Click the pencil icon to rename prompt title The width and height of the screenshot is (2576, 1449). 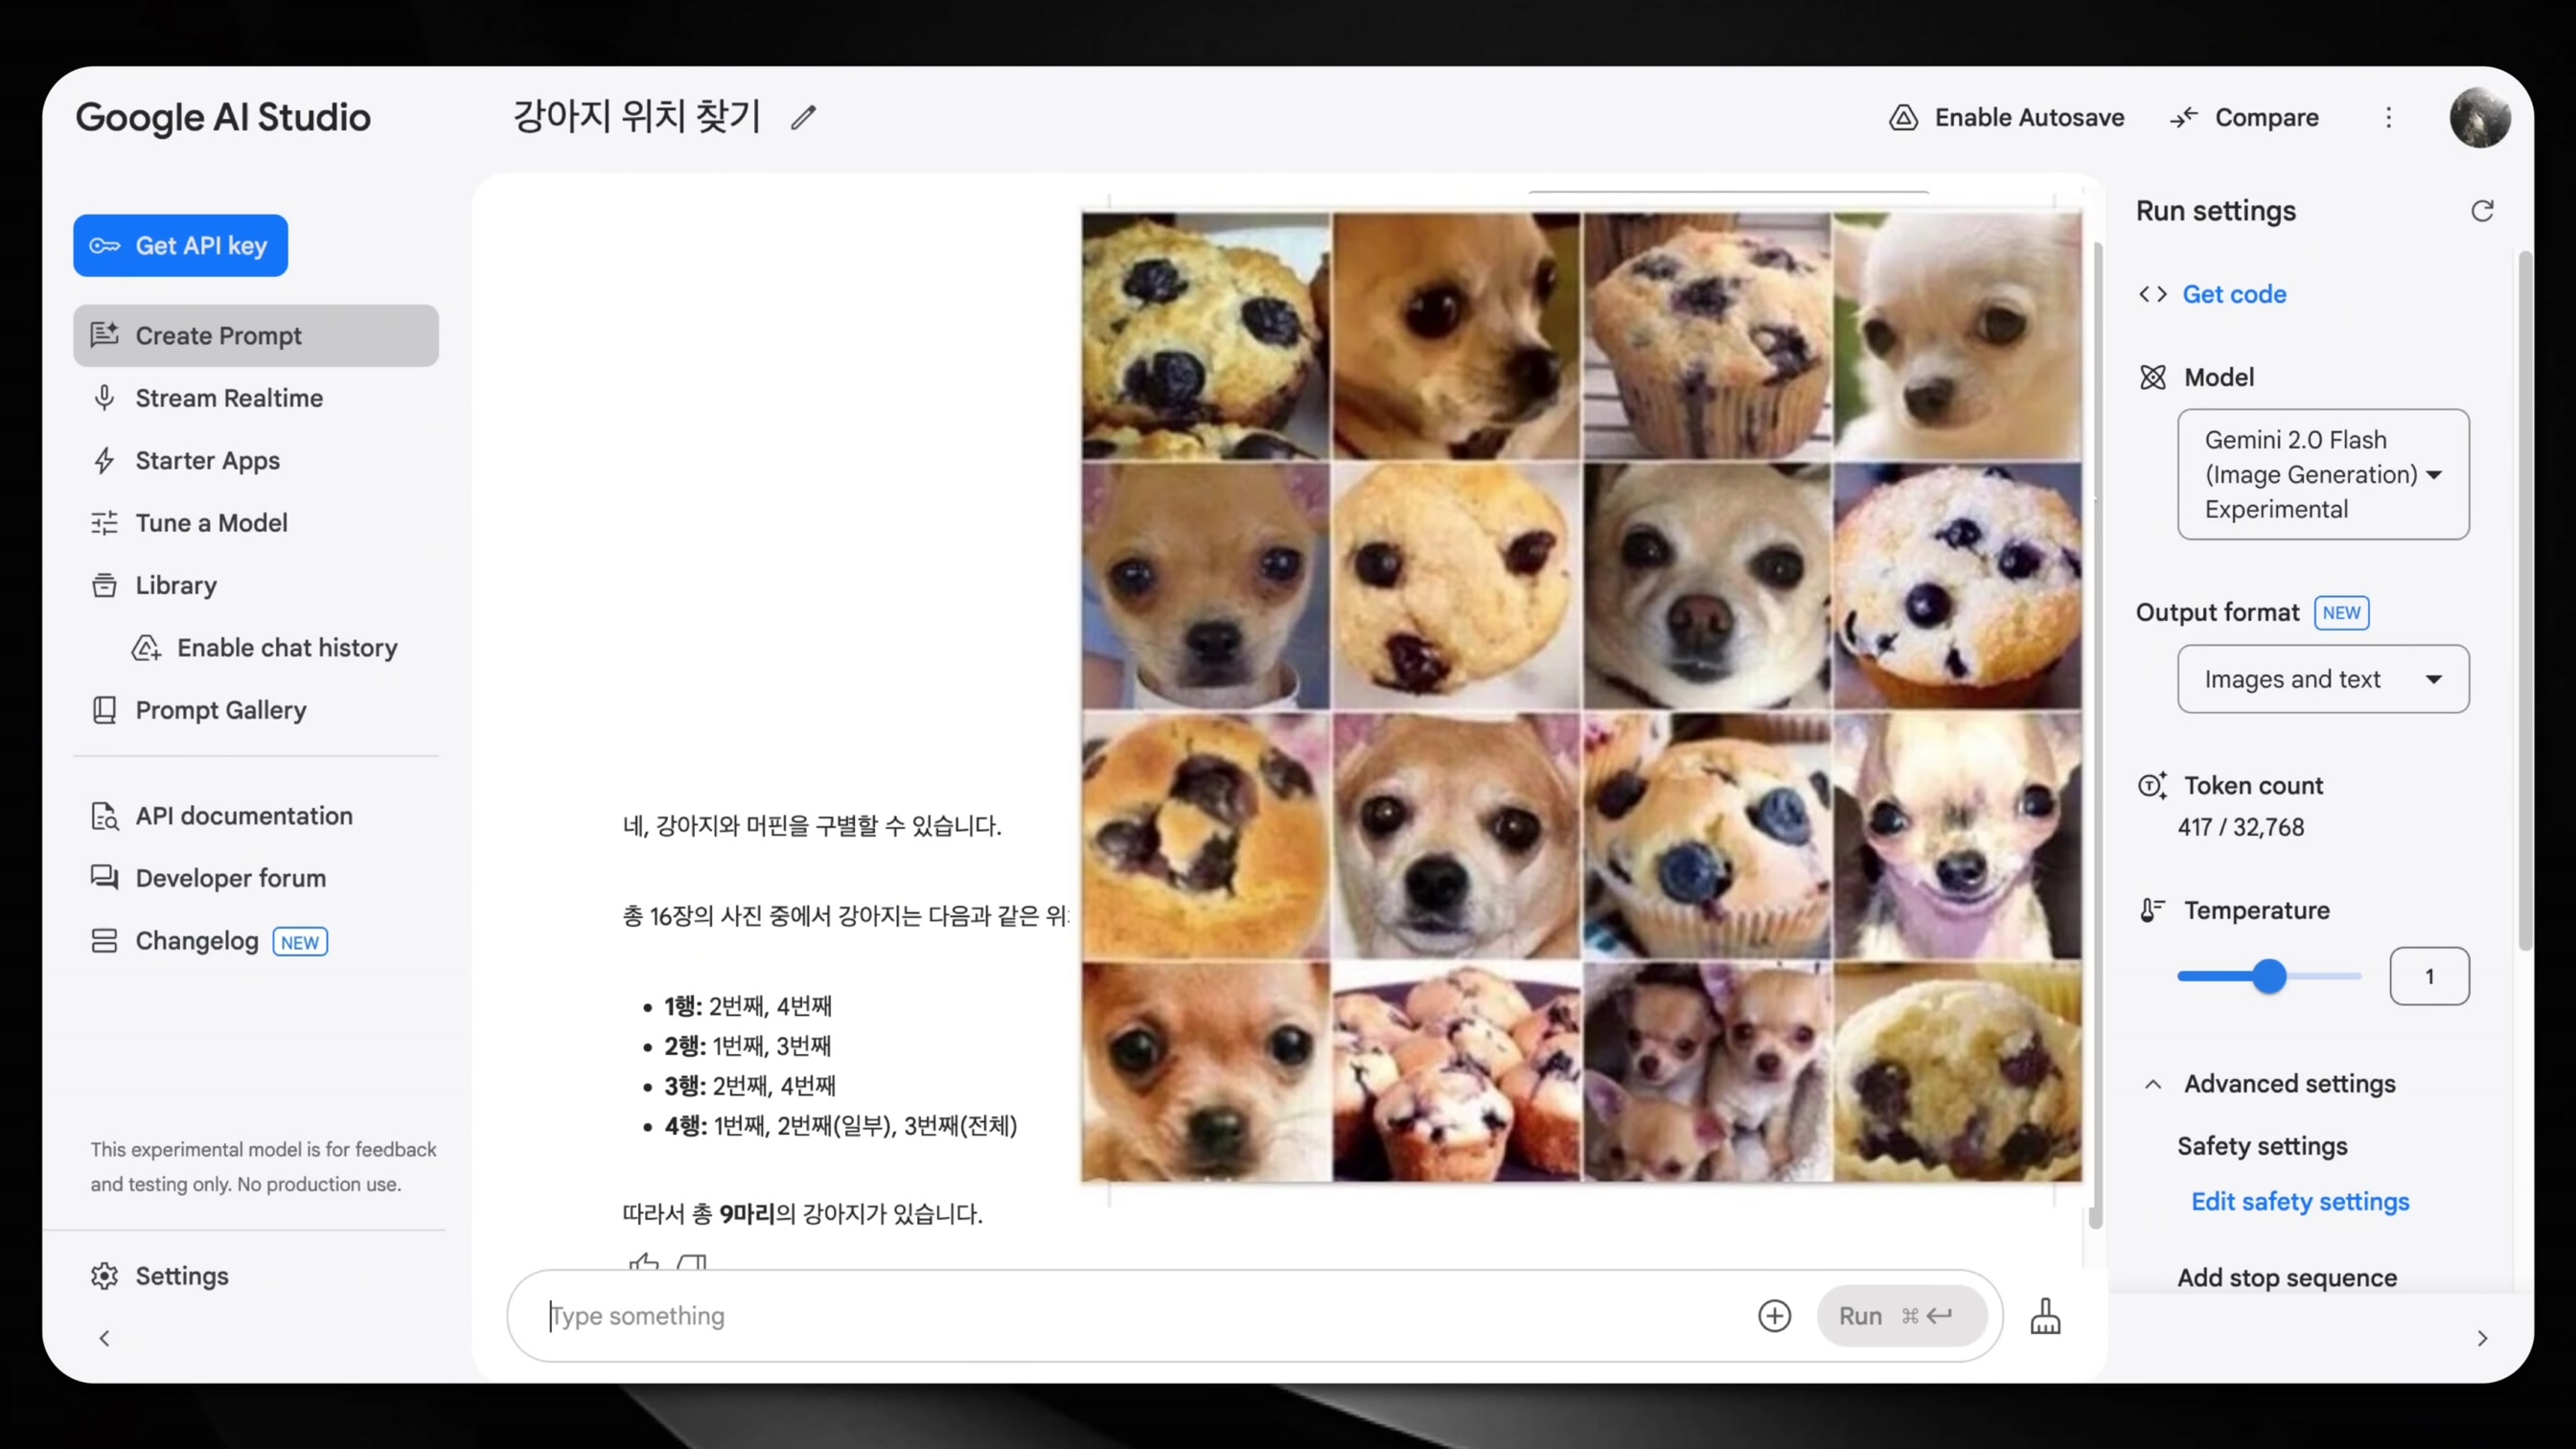point(804,118)
